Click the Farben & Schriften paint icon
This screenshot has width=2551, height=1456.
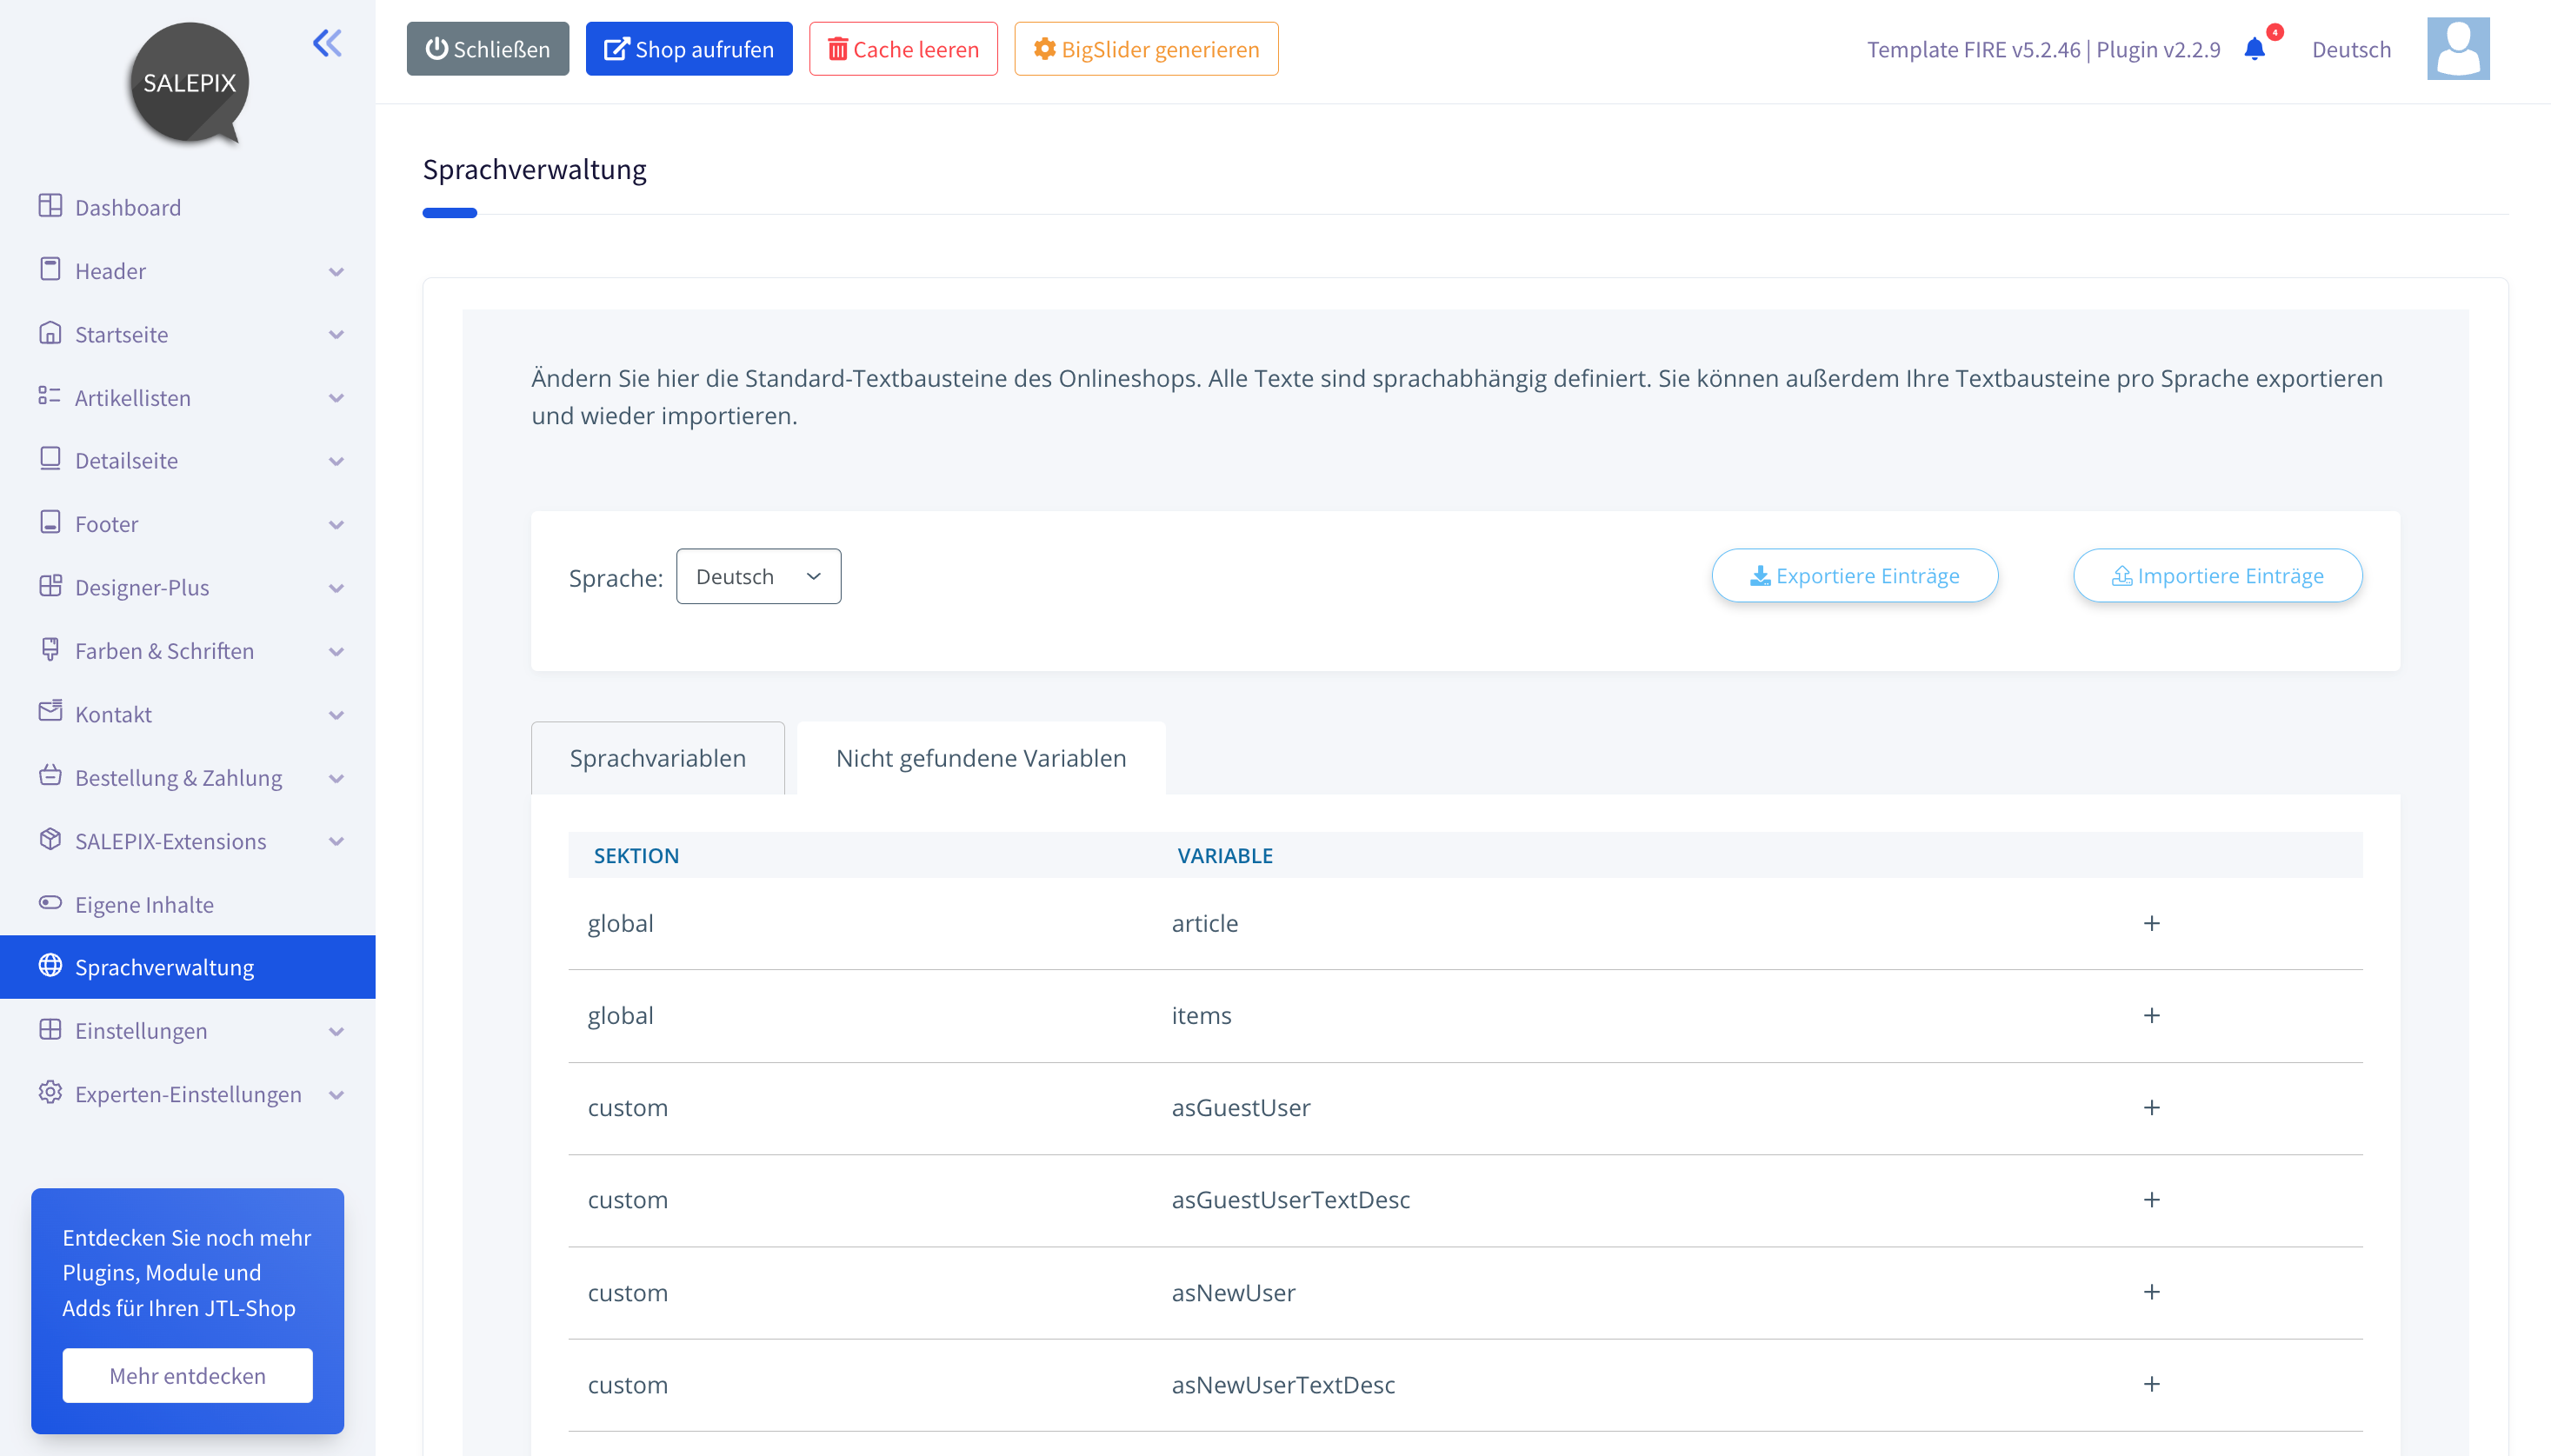[50, 649]
